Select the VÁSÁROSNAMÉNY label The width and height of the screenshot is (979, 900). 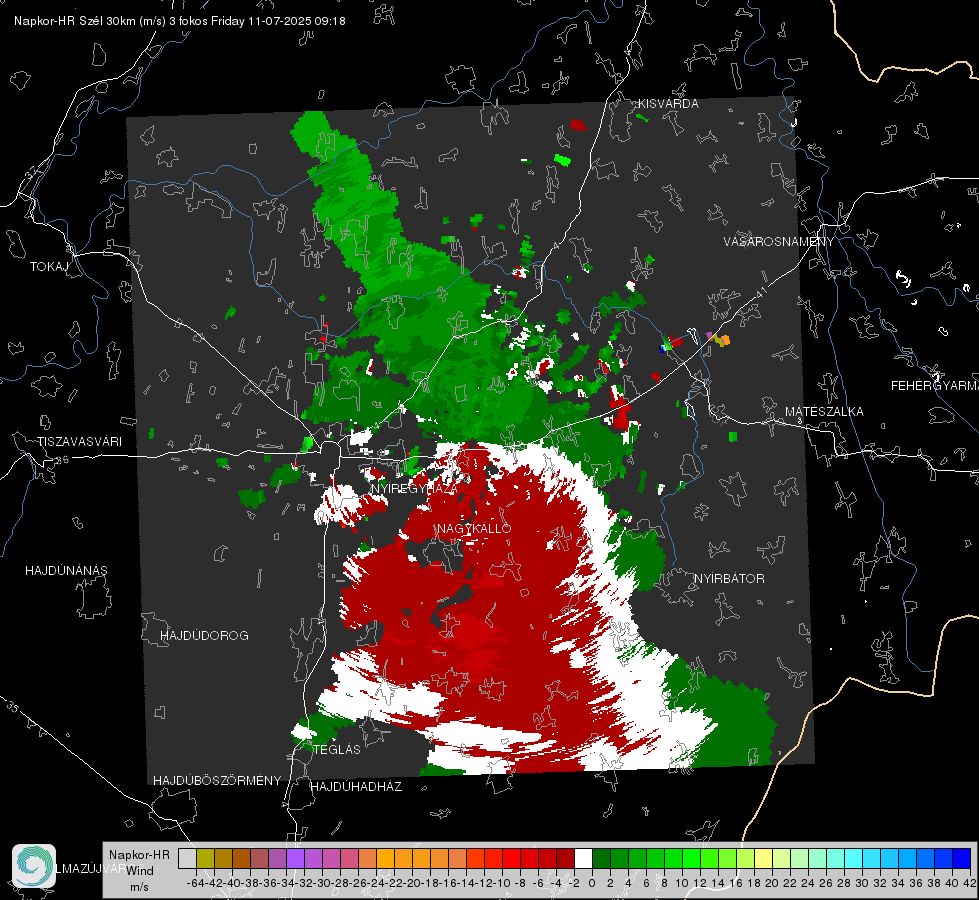coord(779,242)
